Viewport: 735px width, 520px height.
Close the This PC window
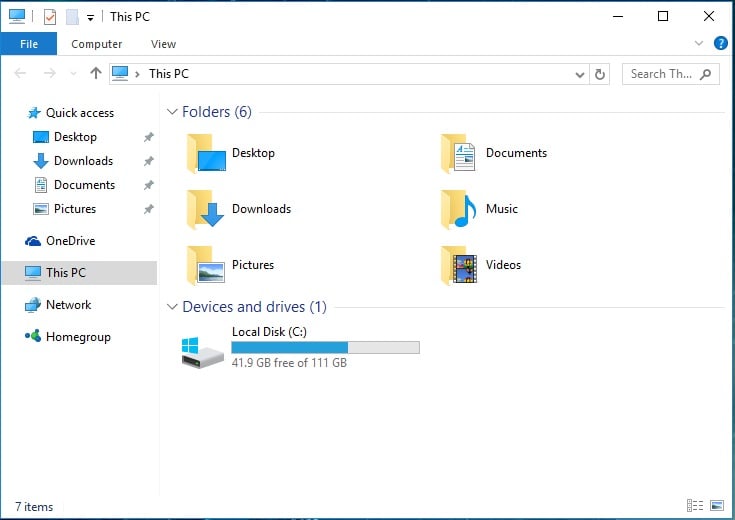pyautogui.click(x=709, y=16)
